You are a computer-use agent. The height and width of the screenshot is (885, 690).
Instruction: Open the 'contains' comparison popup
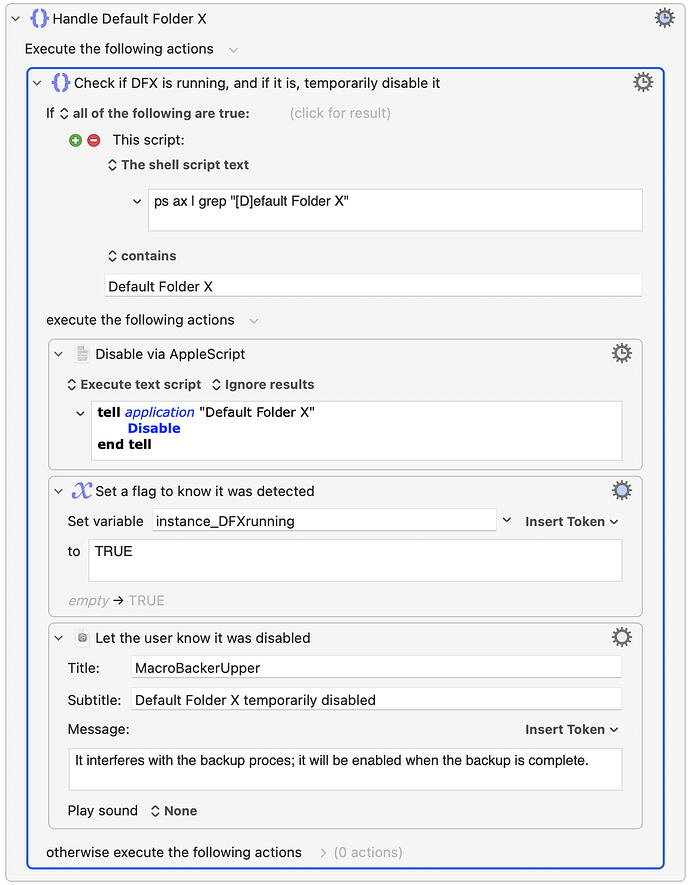point(142,256)
